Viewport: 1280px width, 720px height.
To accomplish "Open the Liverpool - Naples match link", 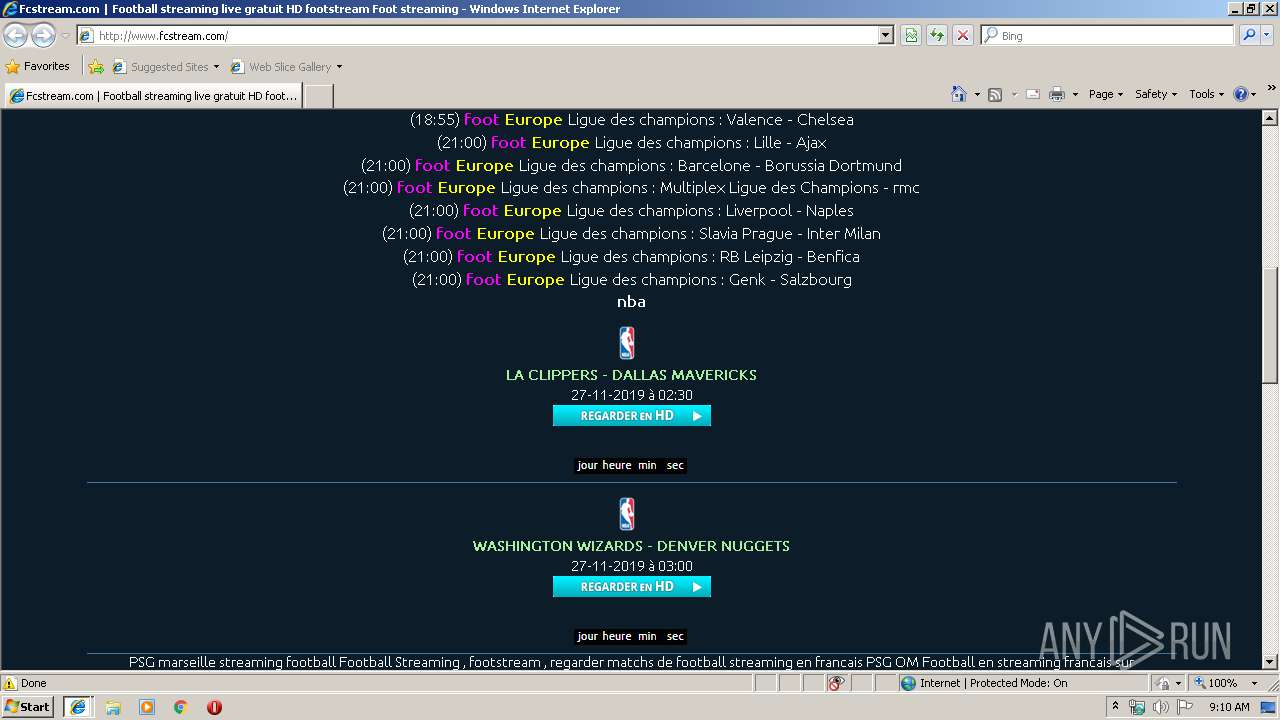I will tap(631, 210).
